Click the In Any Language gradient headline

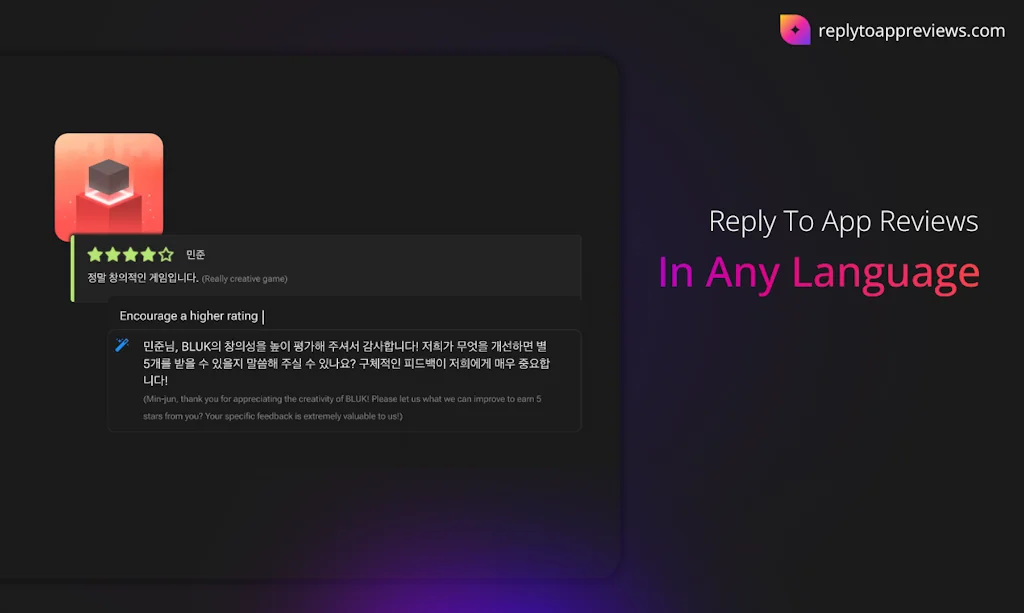pyautogui.click(x=819, y=273)
